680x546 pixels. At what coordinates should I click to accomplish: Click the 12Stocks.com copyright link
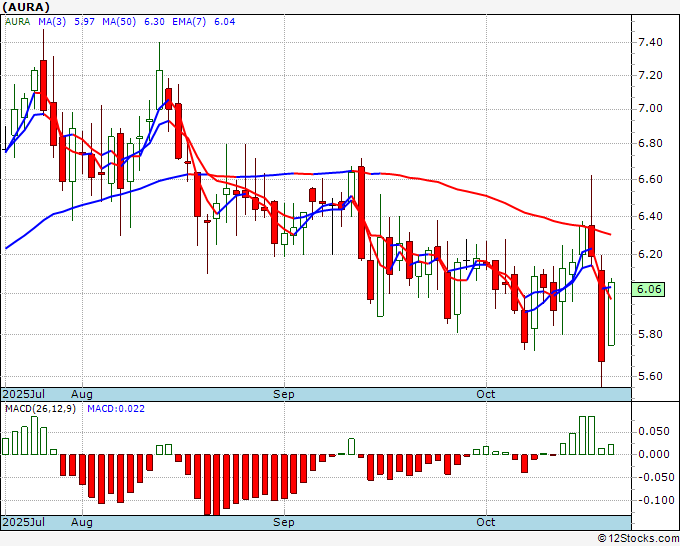638,539
